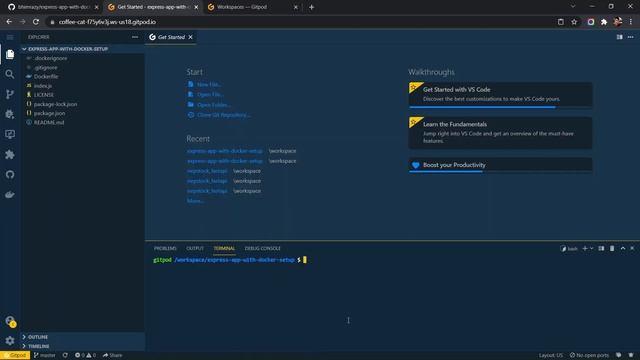Expand the Timeline section
Image resolution: width=640 pixels, height=360 pixels.
coord(83,346)
